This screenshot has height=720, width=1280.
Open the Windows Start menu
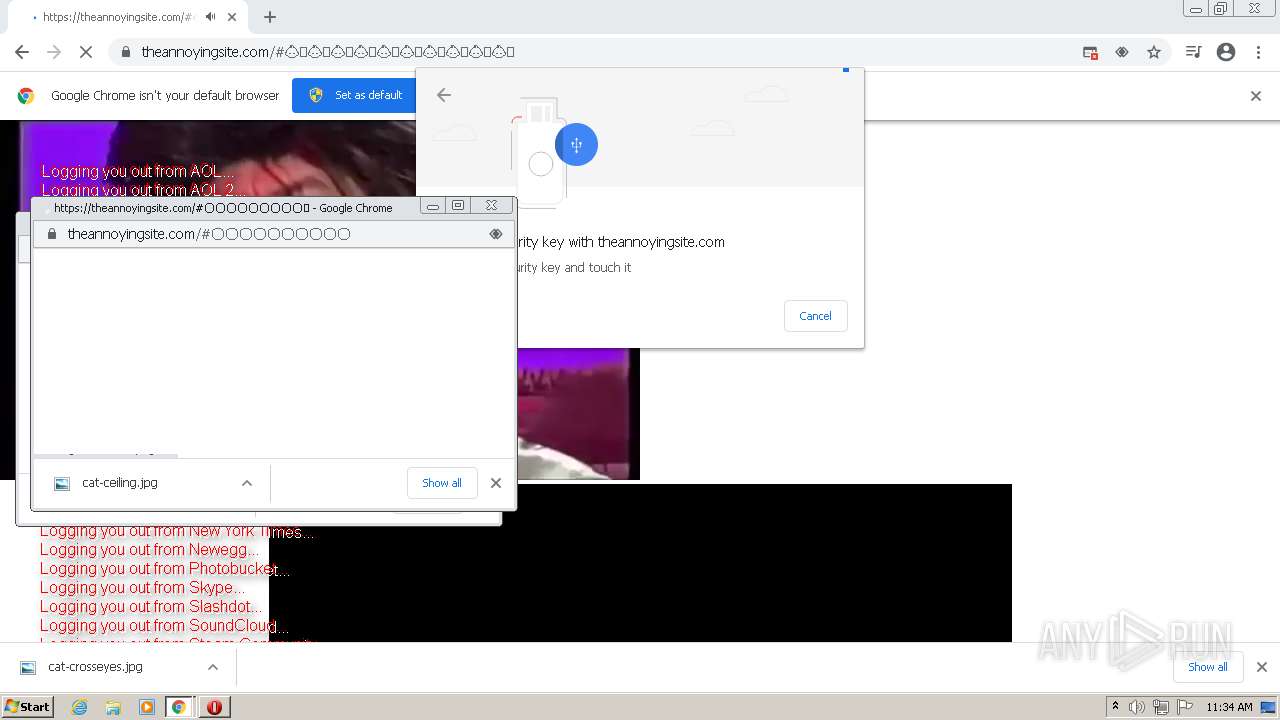[28, 707]
